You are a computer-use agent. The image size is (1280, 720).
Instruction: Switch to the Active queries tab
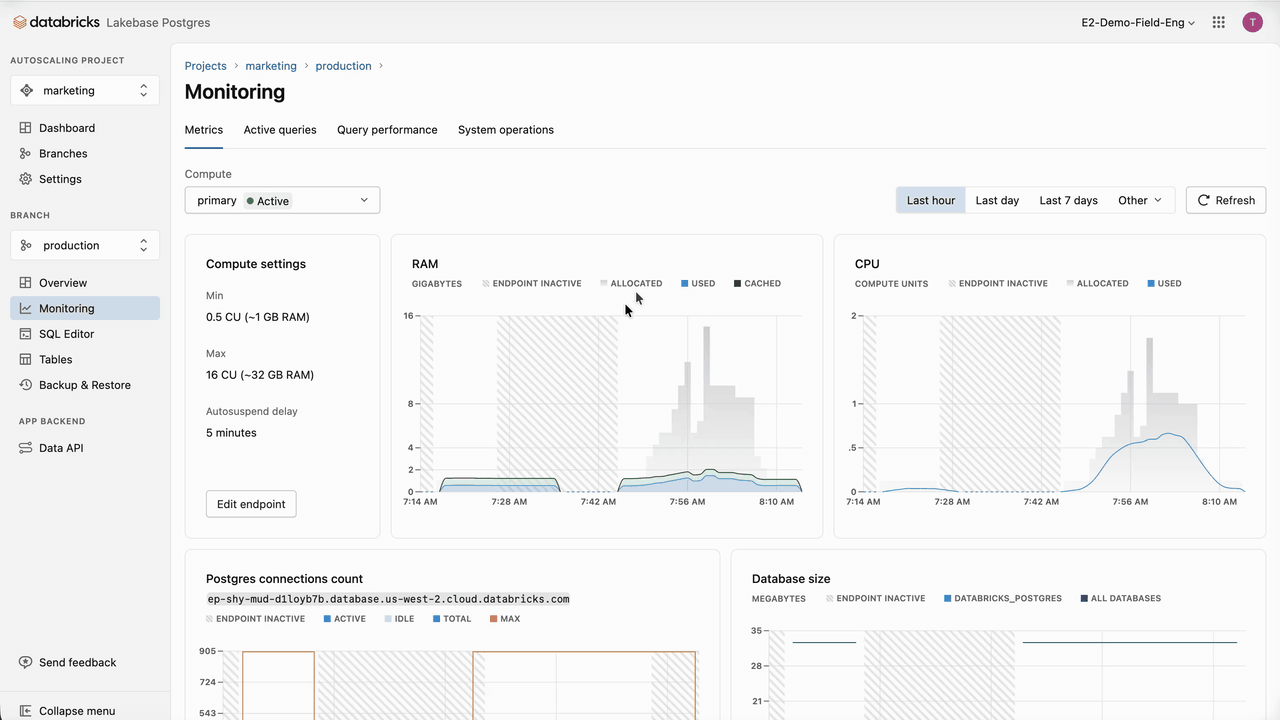pyautogui.click(x=280, y=130)
